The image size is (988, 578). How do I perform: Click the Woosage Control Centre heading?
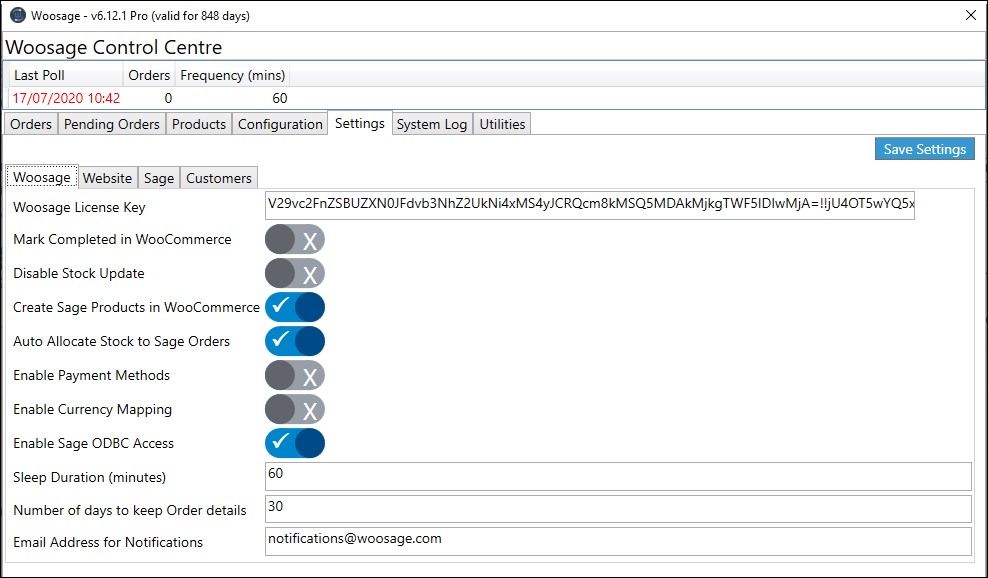(x=114, y=47)
